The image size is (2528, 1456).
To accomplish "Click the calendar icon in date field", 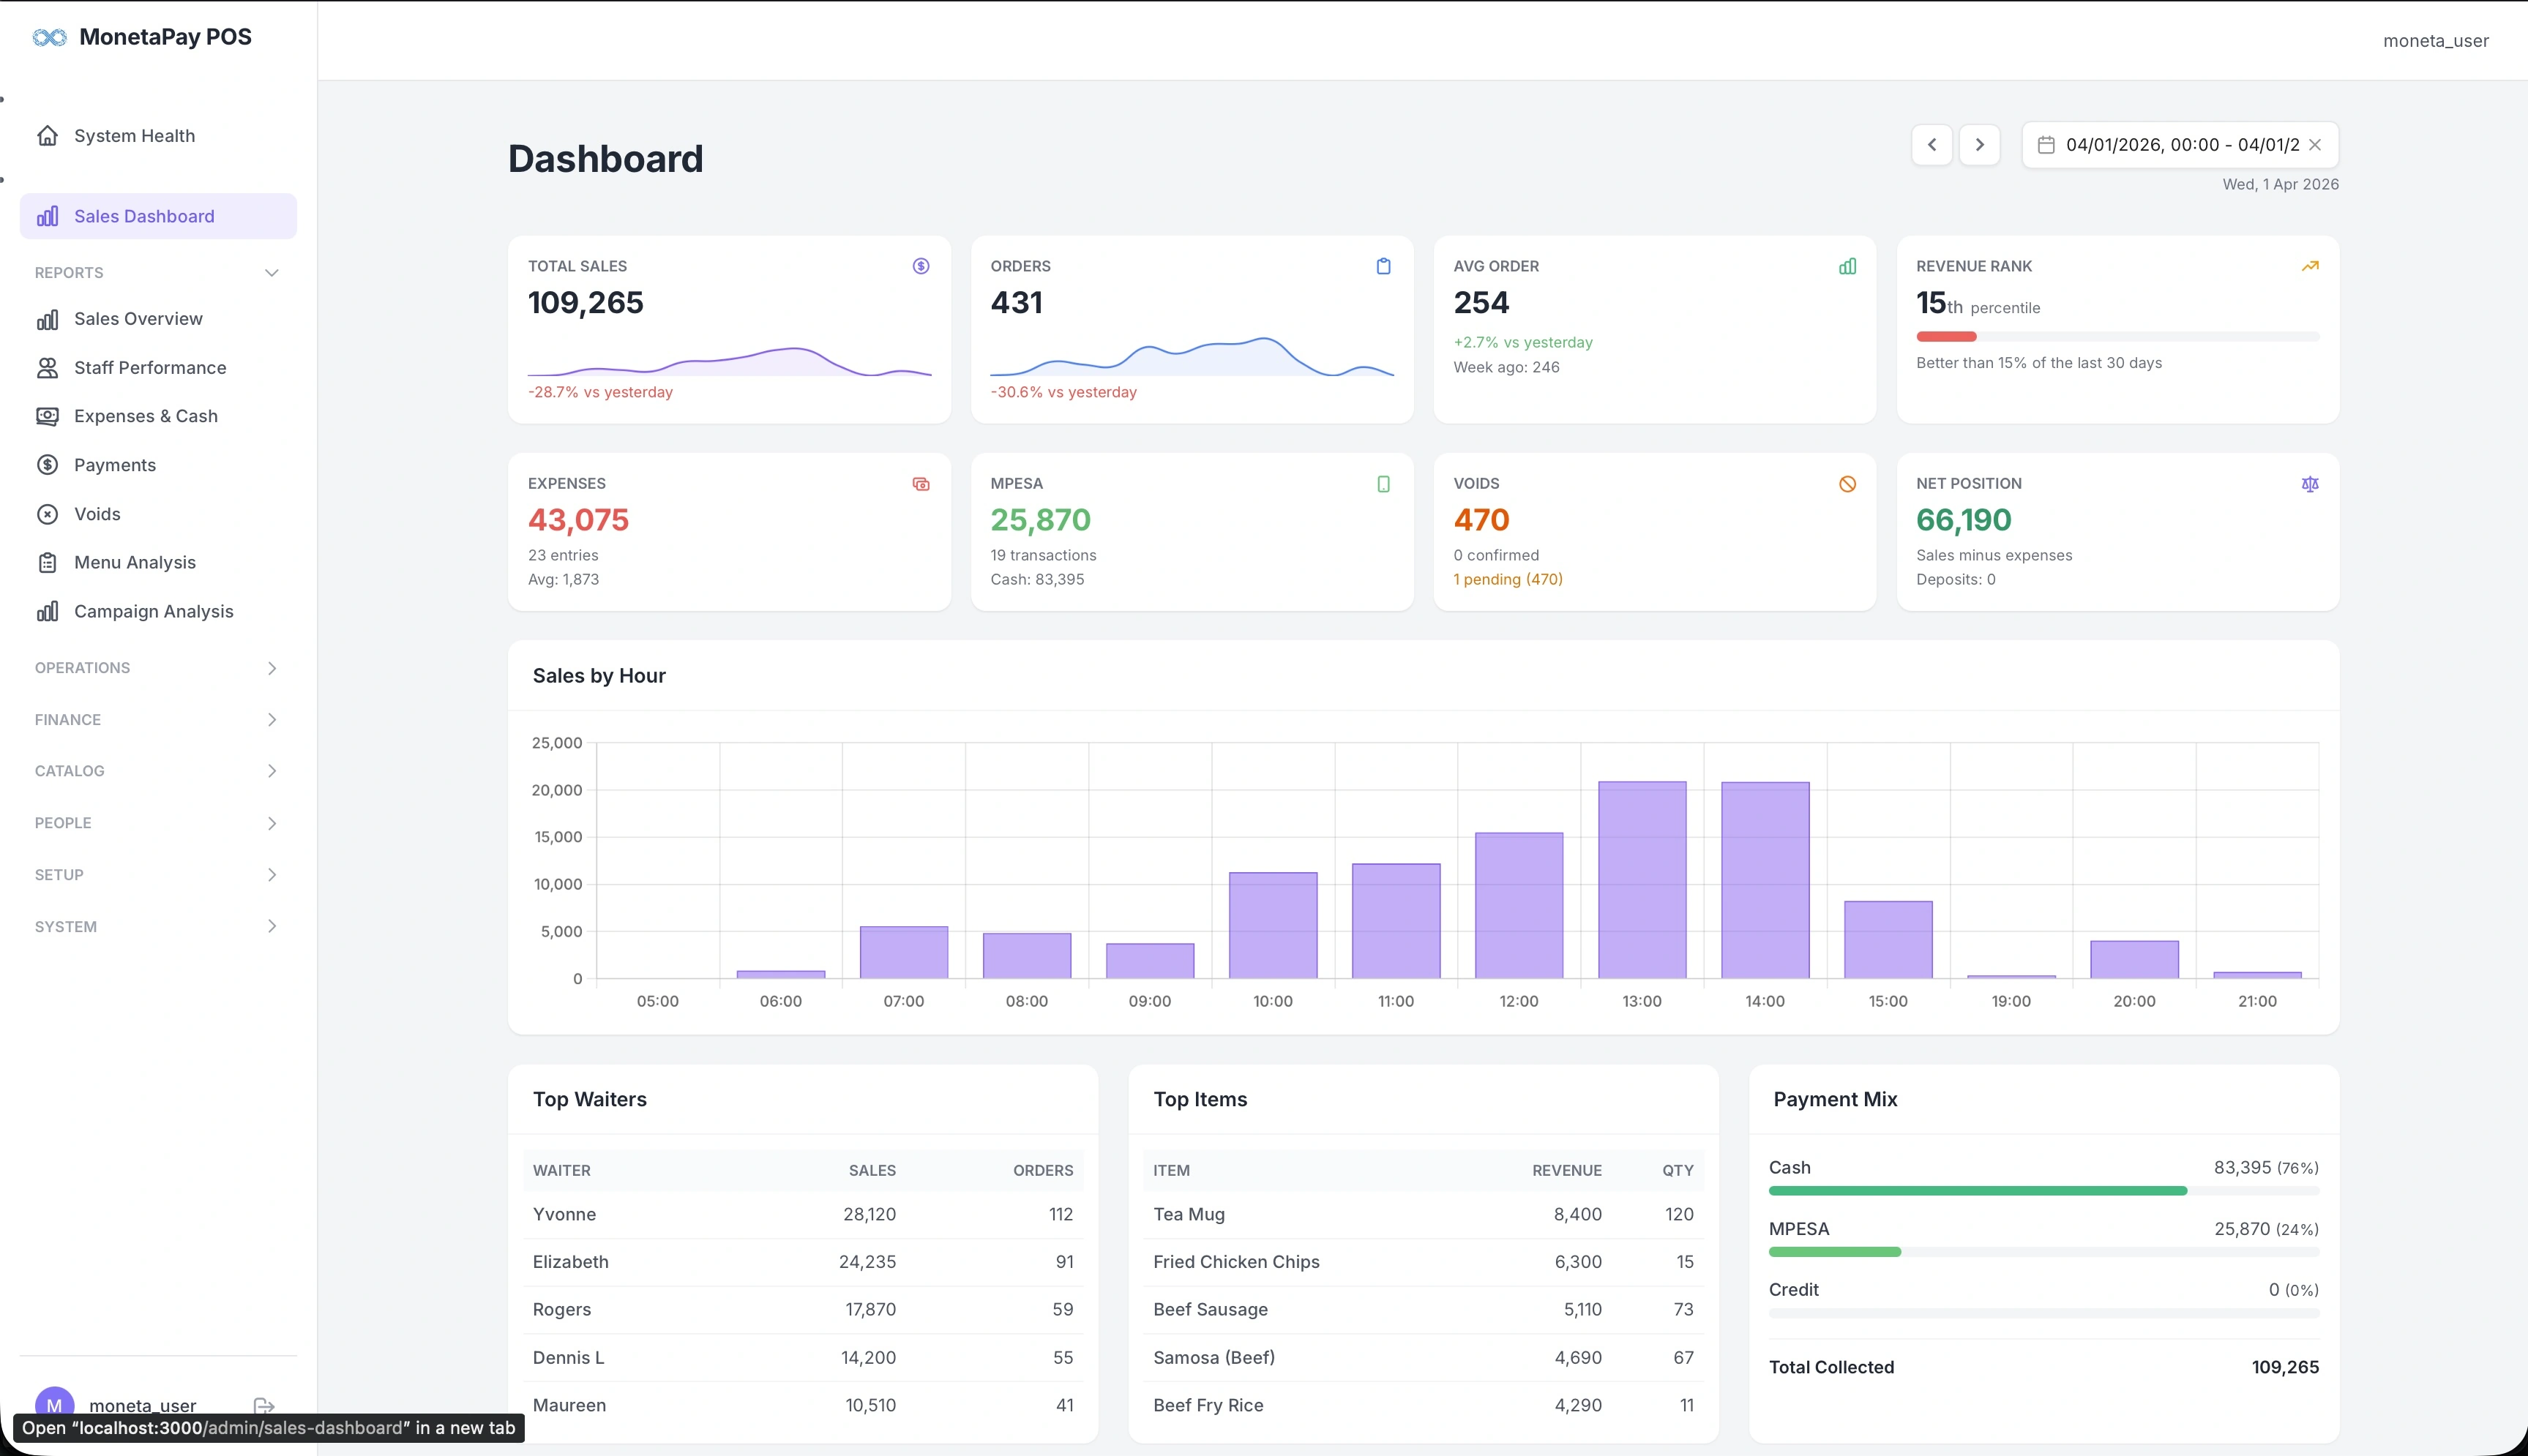I will tap(2046, 145).
